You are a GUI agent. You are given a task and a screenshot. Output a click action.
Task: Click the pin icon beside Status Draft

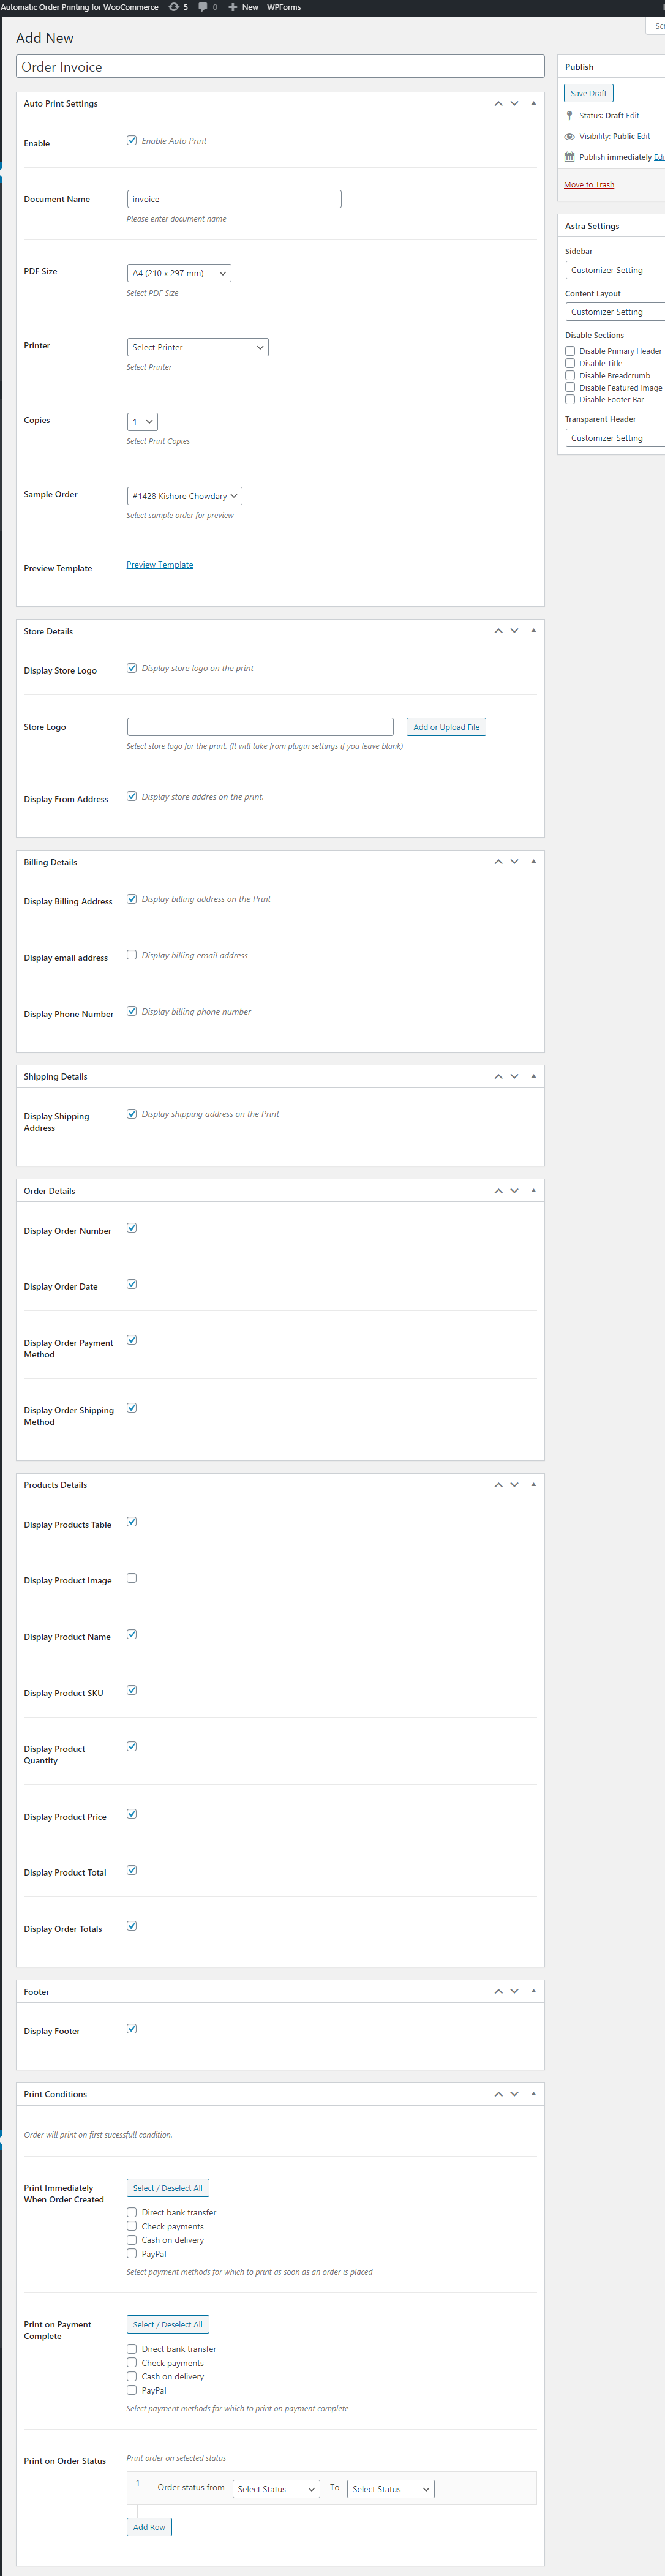click(x=569, y=115)
